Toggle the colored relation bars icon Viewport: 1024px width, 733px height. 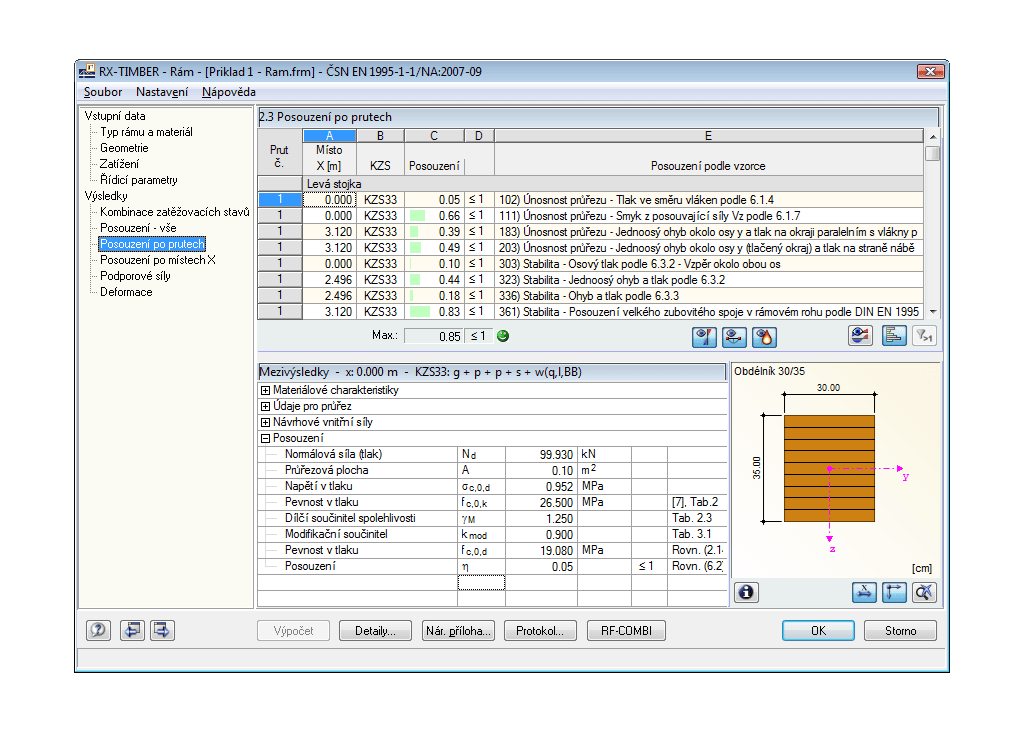pos(894,336)
